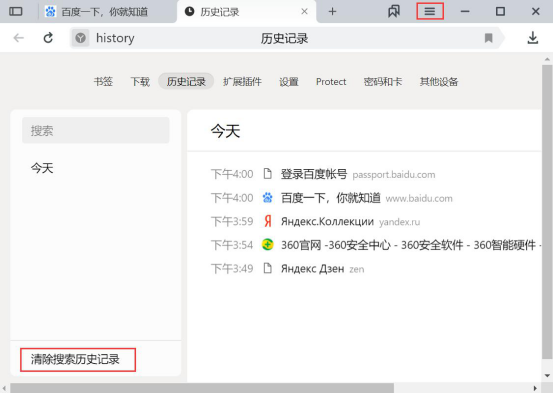Open the bookmarks collections icon

(394, 12)
